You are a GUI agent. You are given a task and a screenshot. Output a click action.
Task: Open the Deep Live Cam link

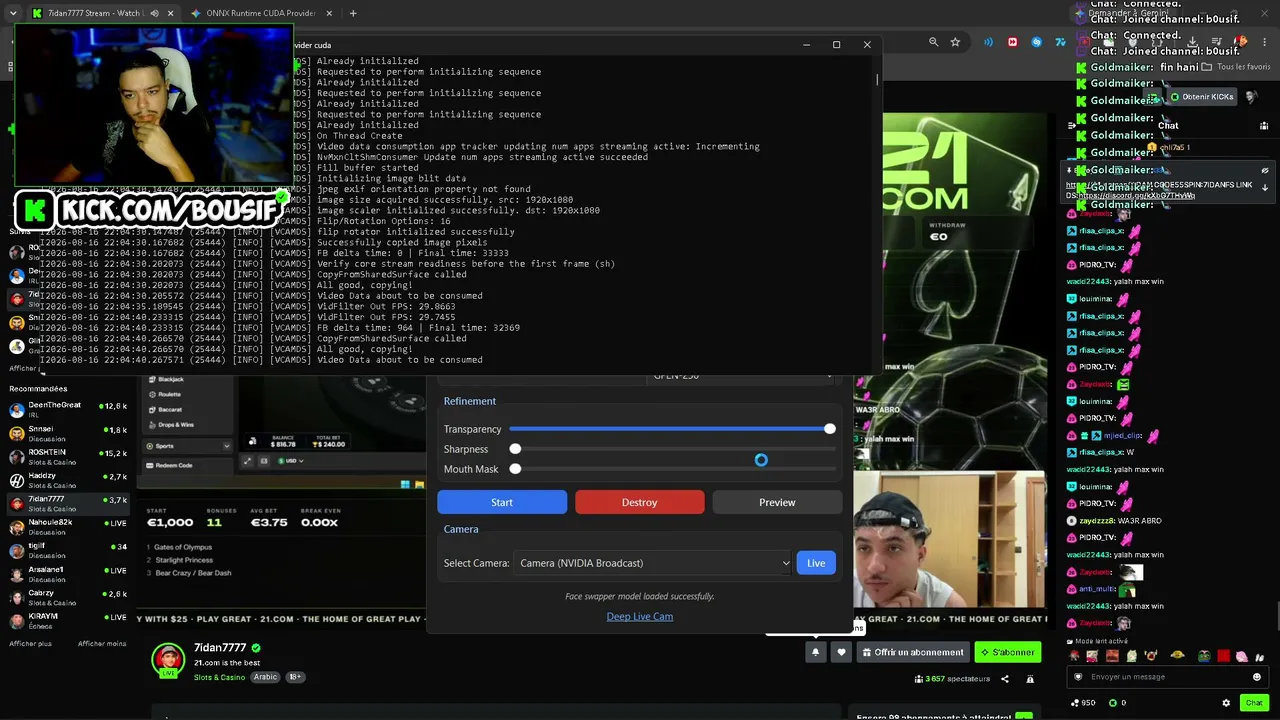click(640, 616)
